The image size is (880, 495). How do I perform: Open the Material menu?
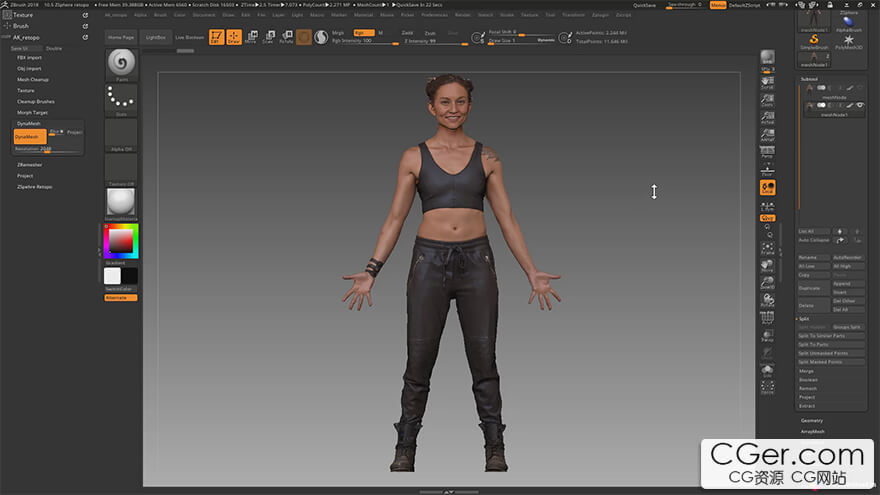363,15
